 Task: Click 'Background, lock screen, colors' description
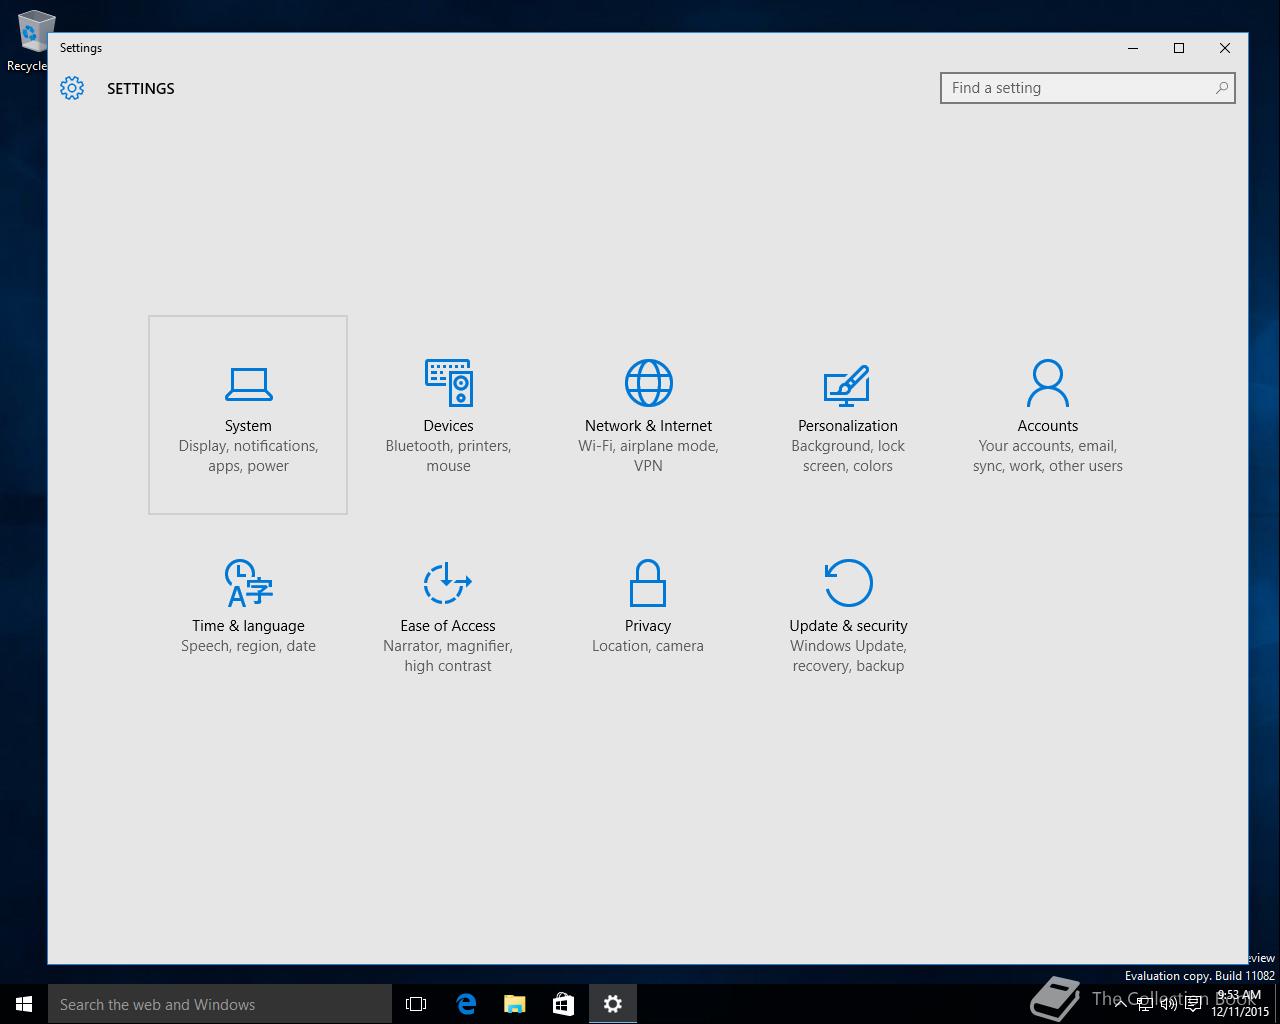coord(848,456)
